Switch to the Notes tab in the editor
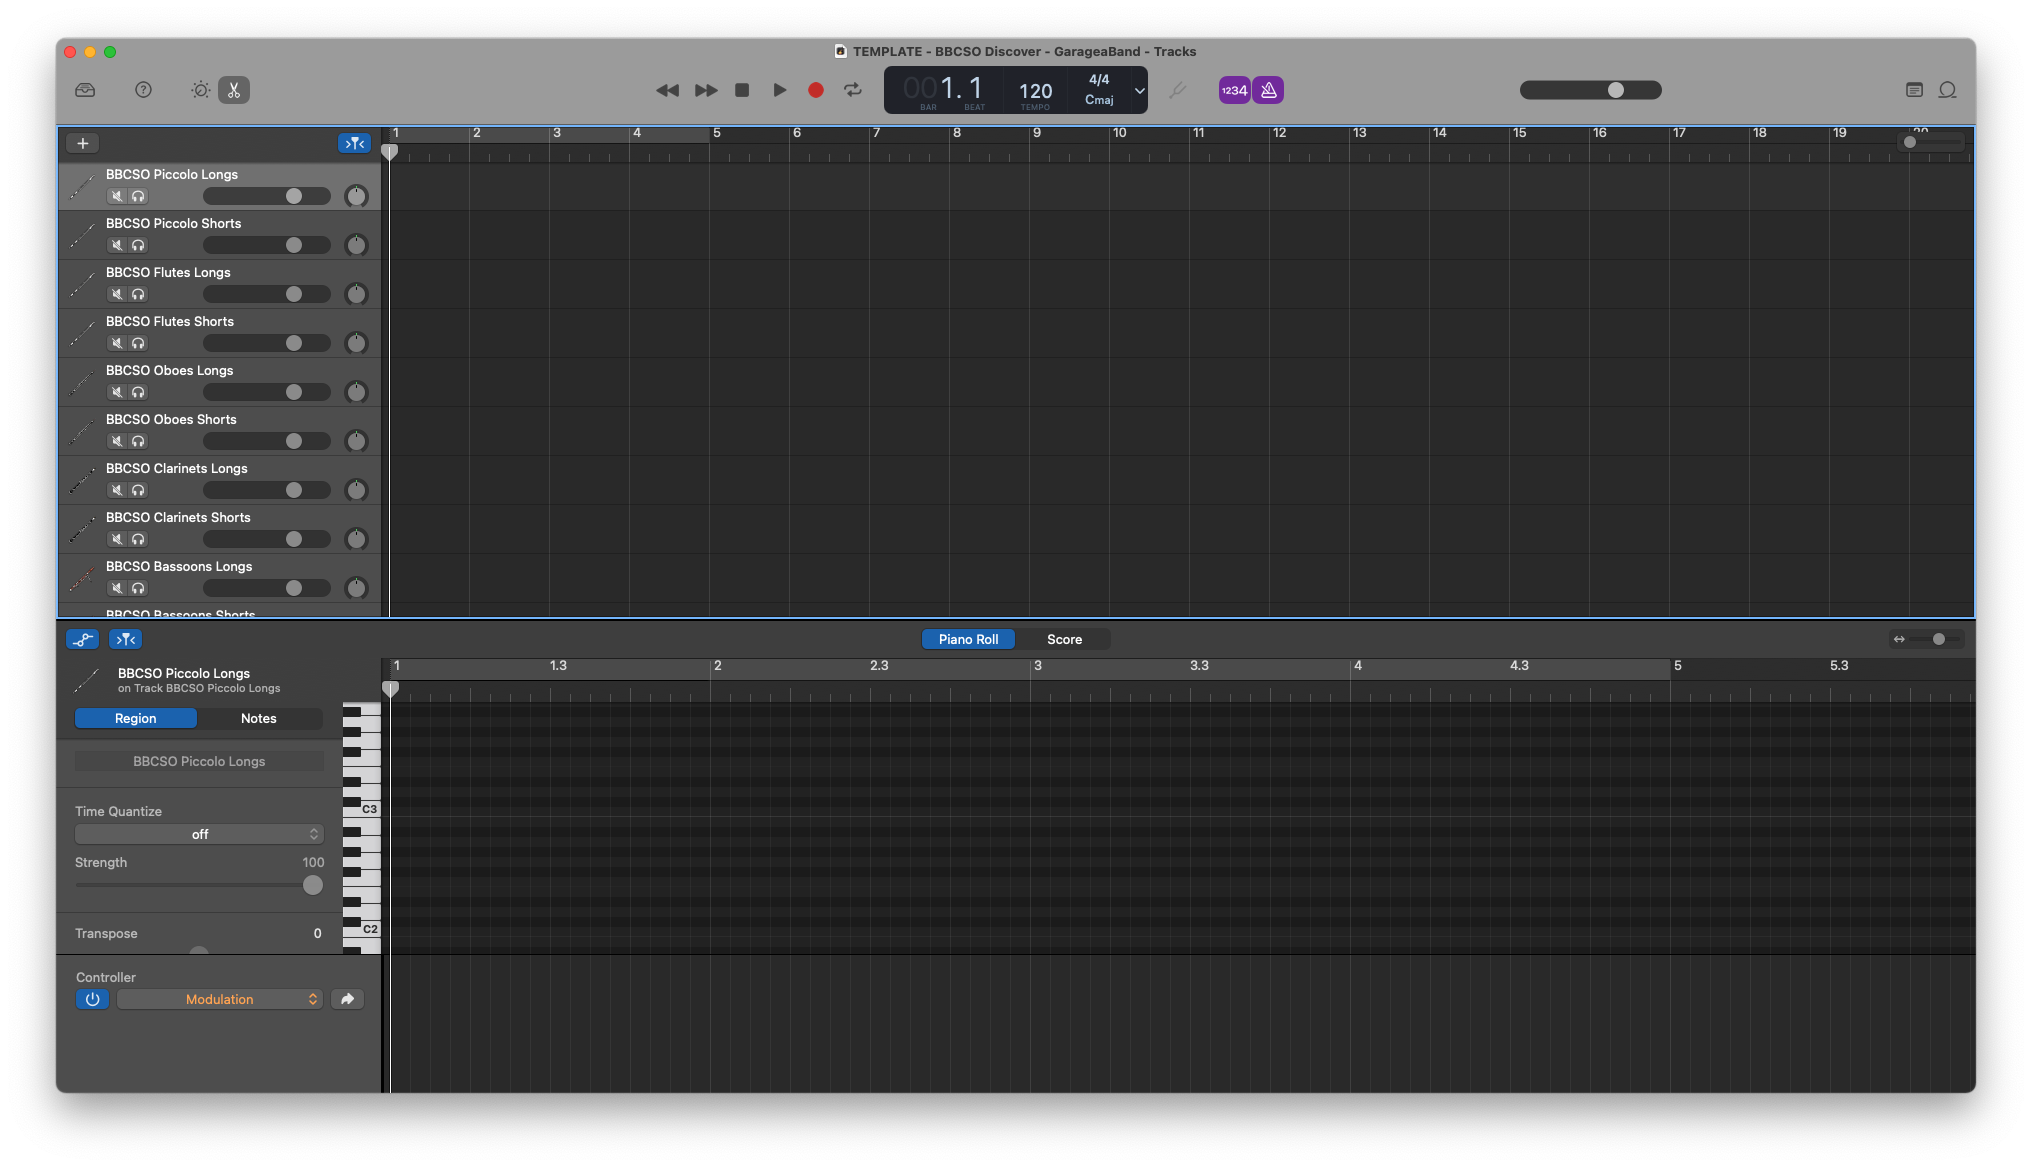This screenshot has width=2032, height=1167. (258, 718)
